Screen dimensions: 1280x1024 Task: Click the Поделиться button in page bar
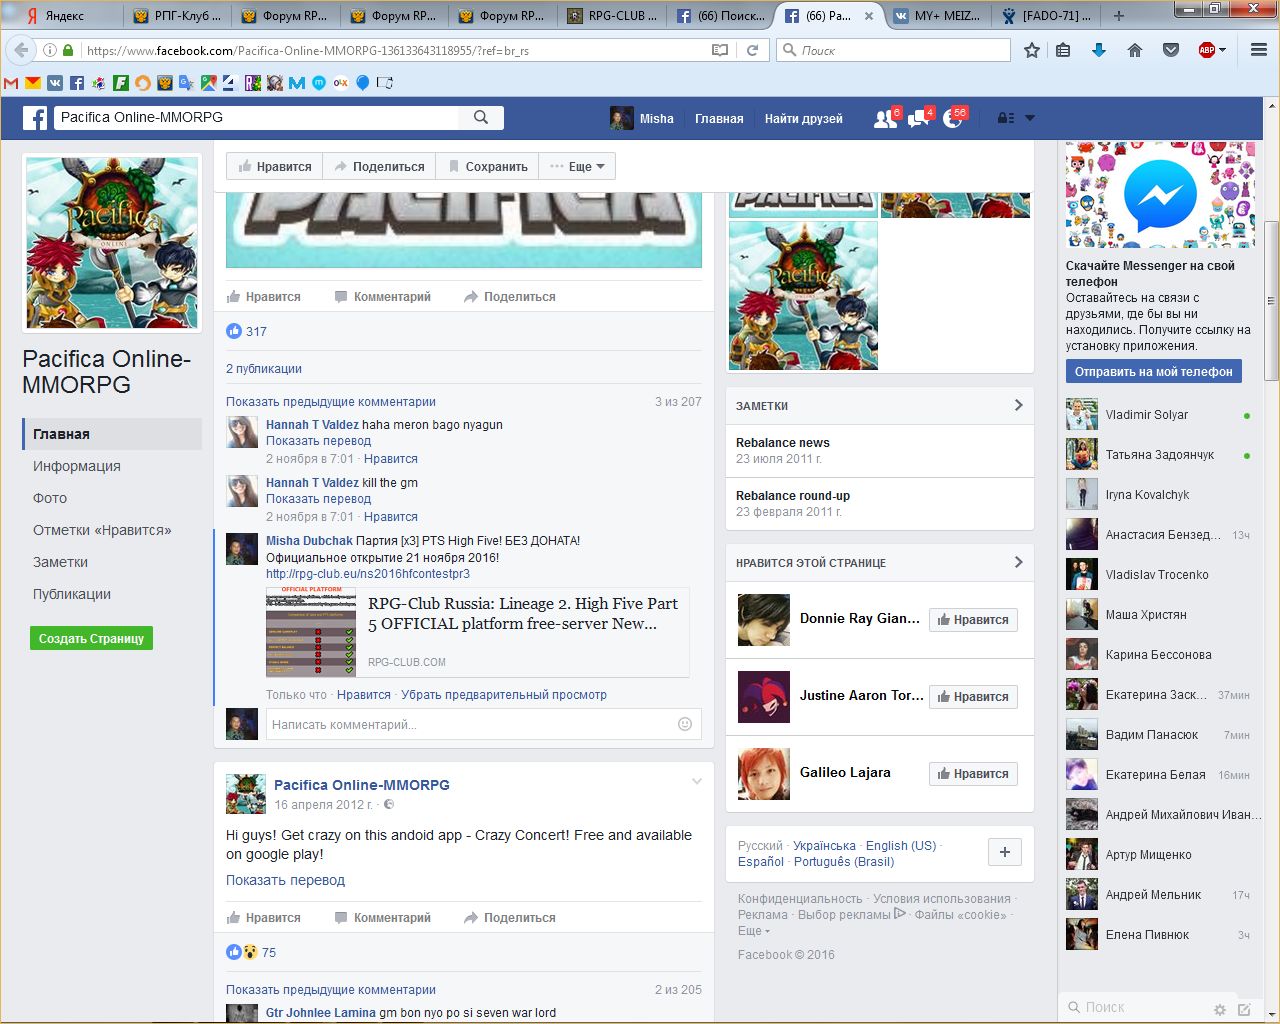(379, 166)
